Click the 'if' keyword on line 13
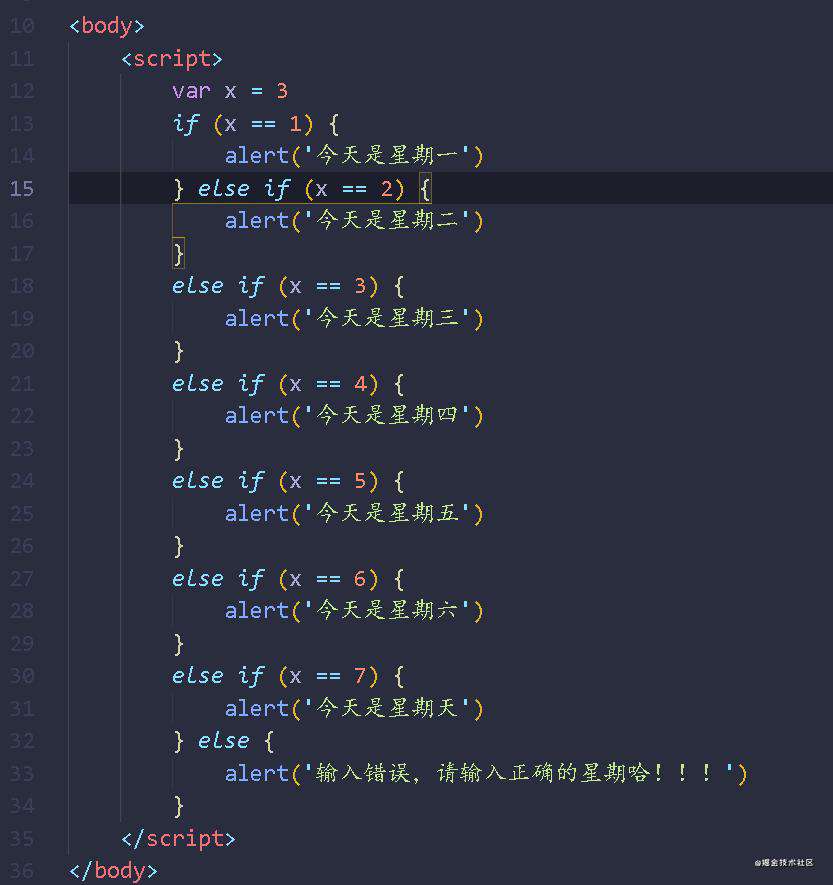 pyautogui.click(x=186, y=124)
